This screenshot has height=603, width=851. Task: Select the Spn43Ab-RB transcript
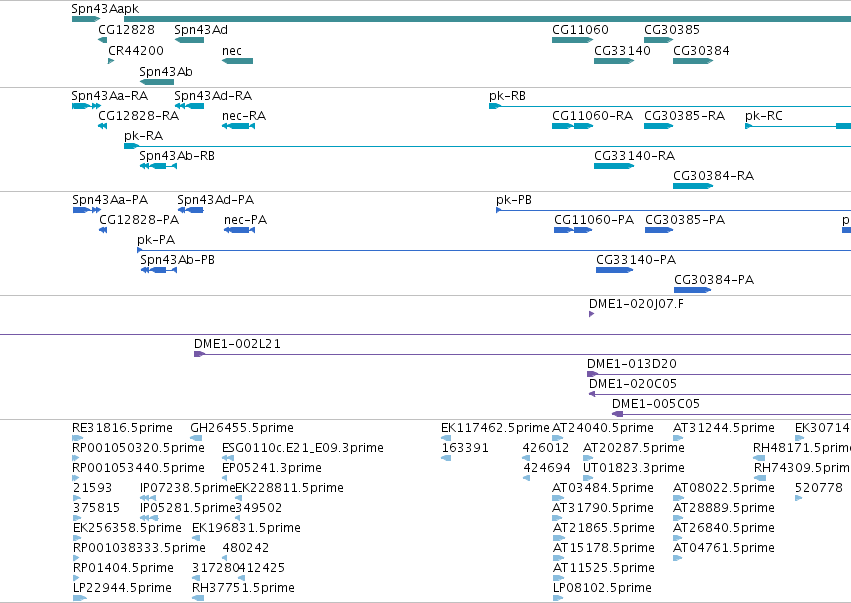pos(158,166)
